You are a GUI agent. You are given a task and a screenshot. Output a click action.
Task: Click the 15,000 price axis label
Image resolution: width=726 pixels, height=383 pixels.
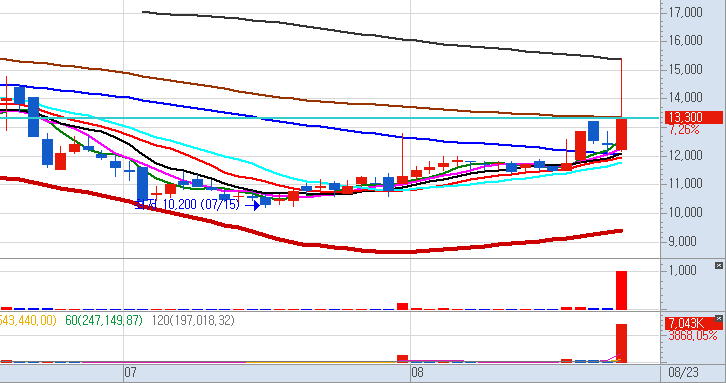pos(685,69)
